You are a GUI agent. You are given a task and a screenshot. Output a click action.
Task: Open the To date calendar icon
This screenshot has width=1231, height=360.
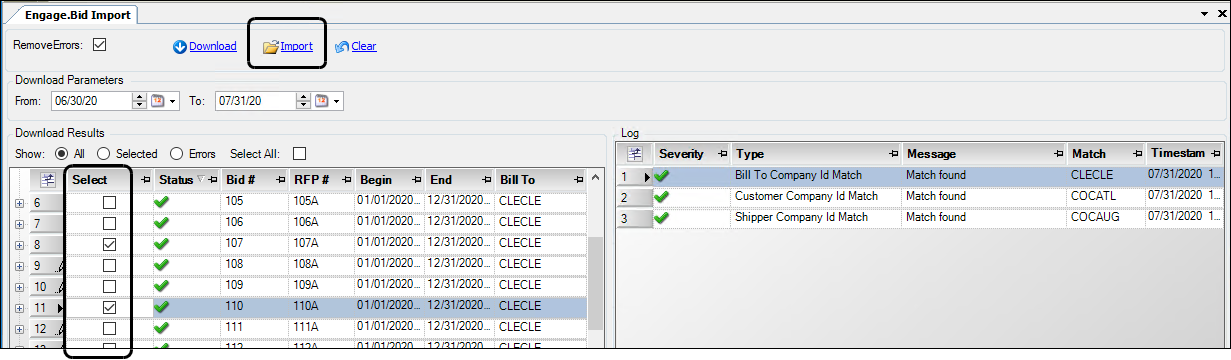[321, 101]
